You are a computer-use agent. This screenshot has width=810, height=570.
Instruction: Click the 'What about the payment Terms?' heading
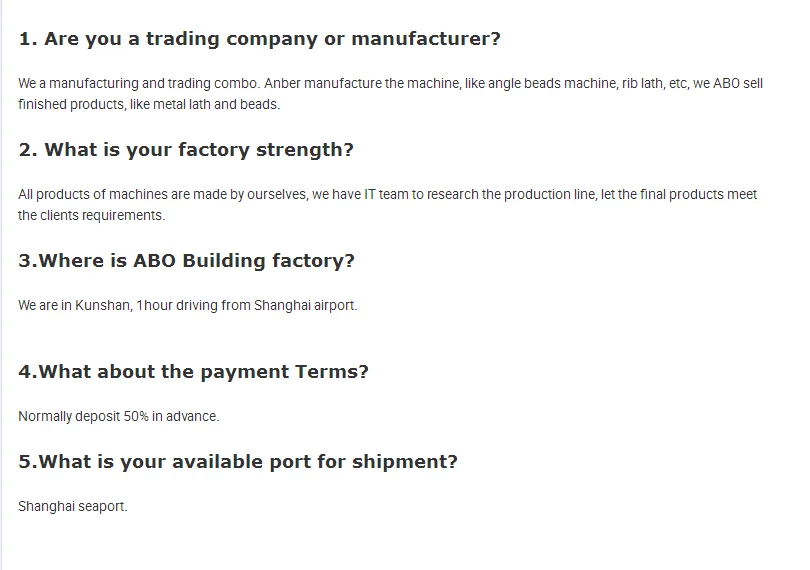(x=193, y=372)
